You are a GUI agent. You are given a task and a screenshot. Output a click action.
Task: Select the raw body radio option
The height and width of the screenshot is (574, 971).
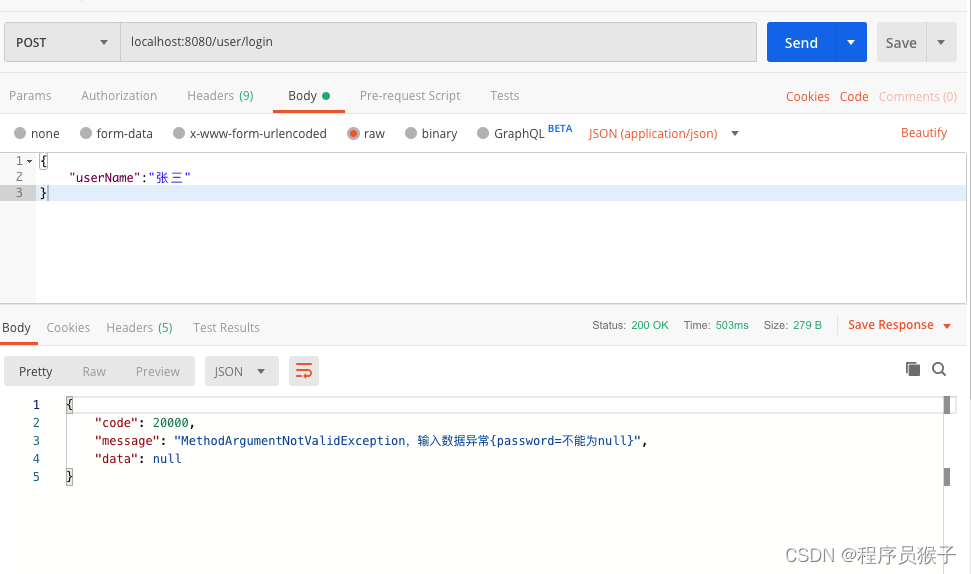tap(353, 133)
